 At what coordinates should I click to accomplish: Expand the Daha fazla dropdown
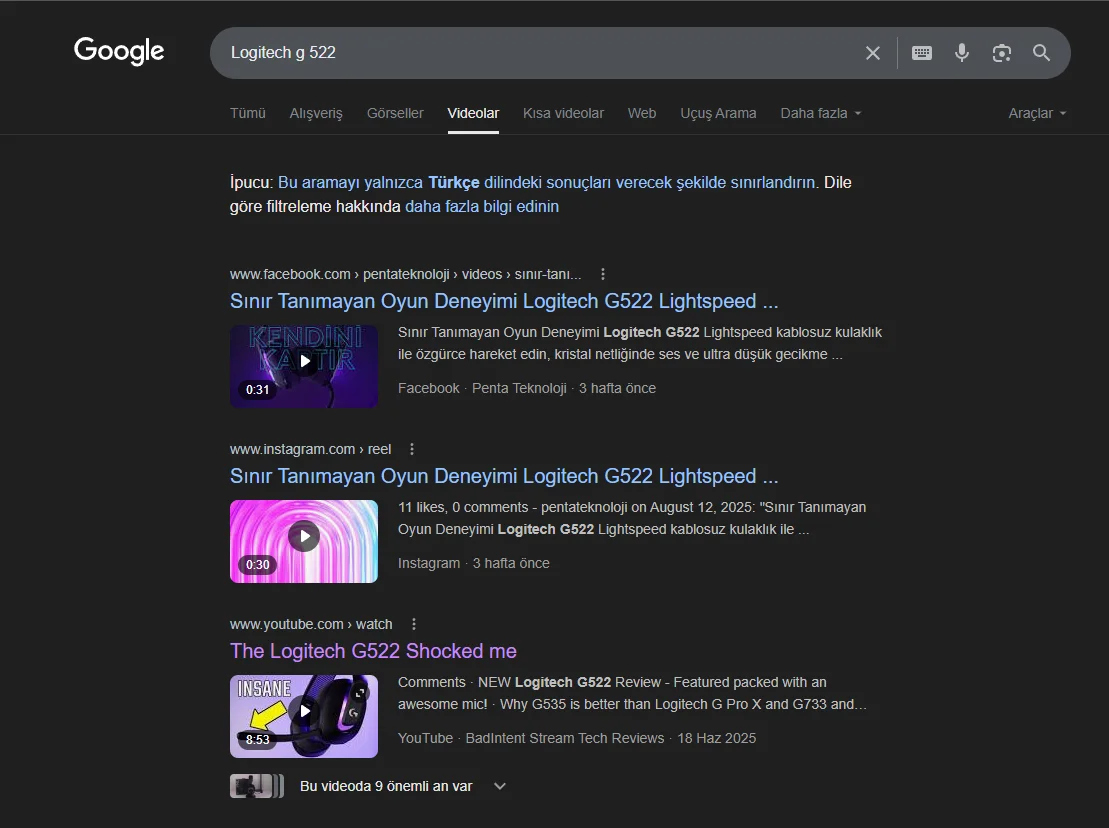point(820,113)
